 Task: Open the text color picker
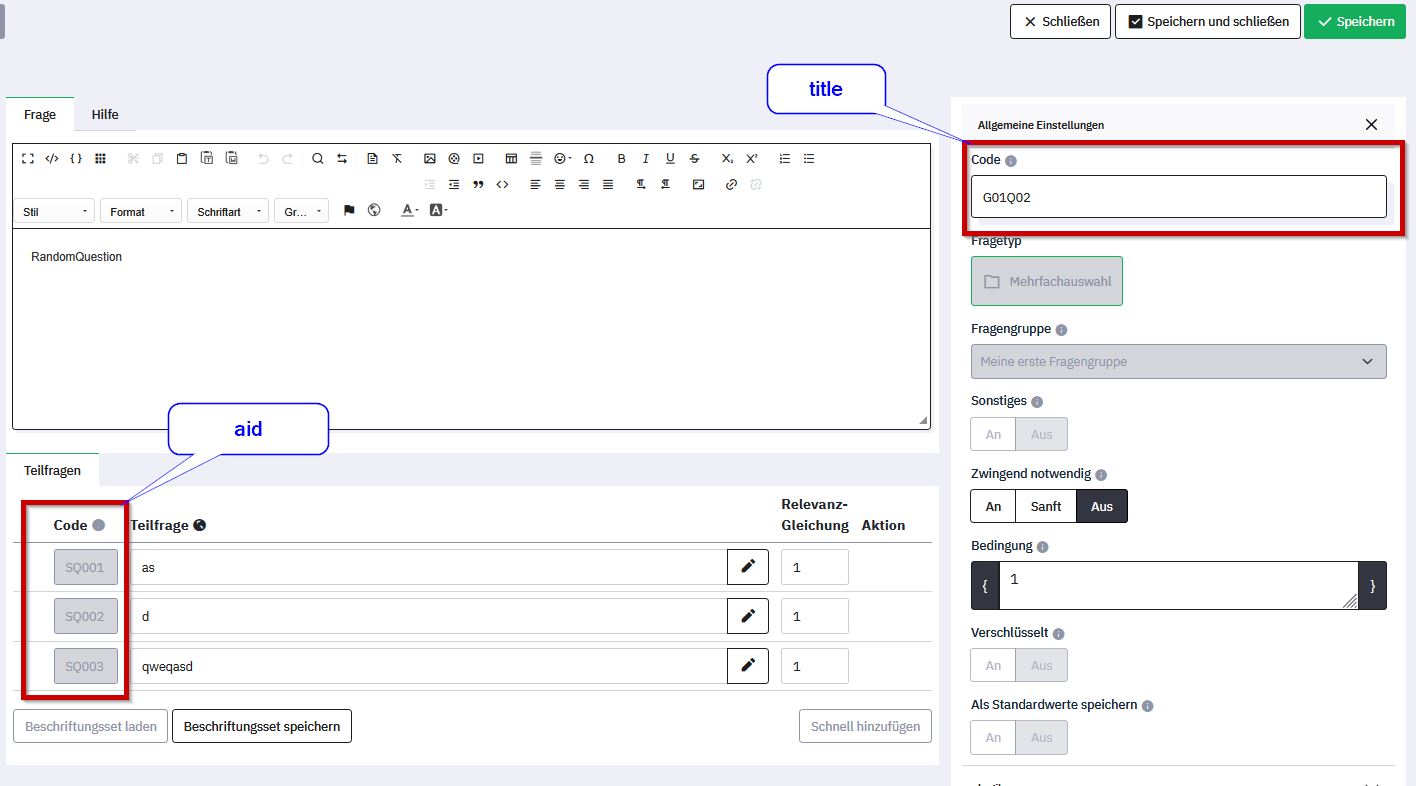(409, 211)
